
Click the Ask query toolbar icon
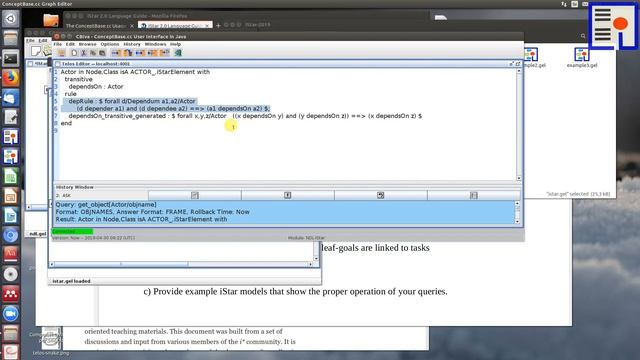140,53
